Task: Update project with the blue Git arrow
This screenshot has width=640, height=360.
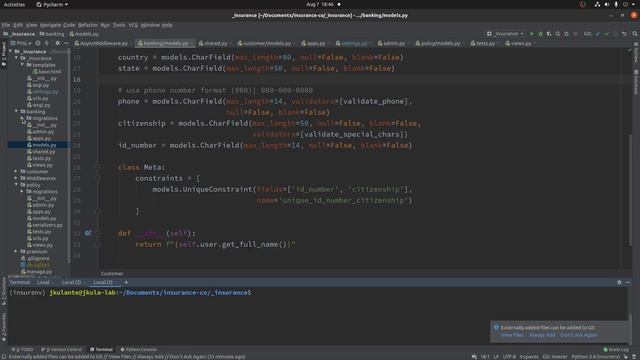Action: pos(598,34)
